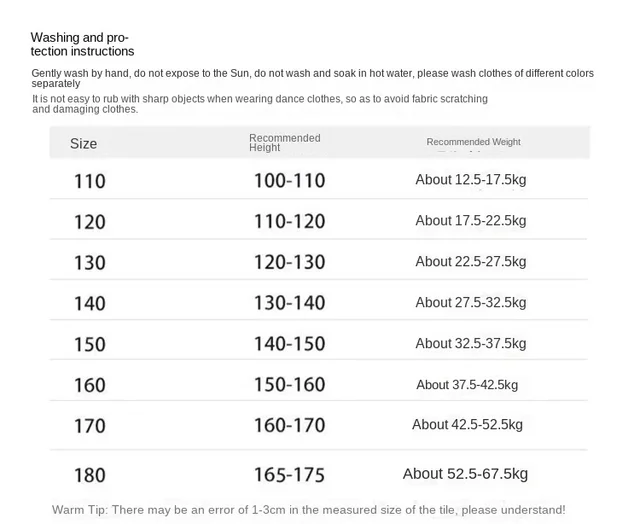
Task: Click the weight "About 27.5-32.5kg" cell
Action: point(470,303)
